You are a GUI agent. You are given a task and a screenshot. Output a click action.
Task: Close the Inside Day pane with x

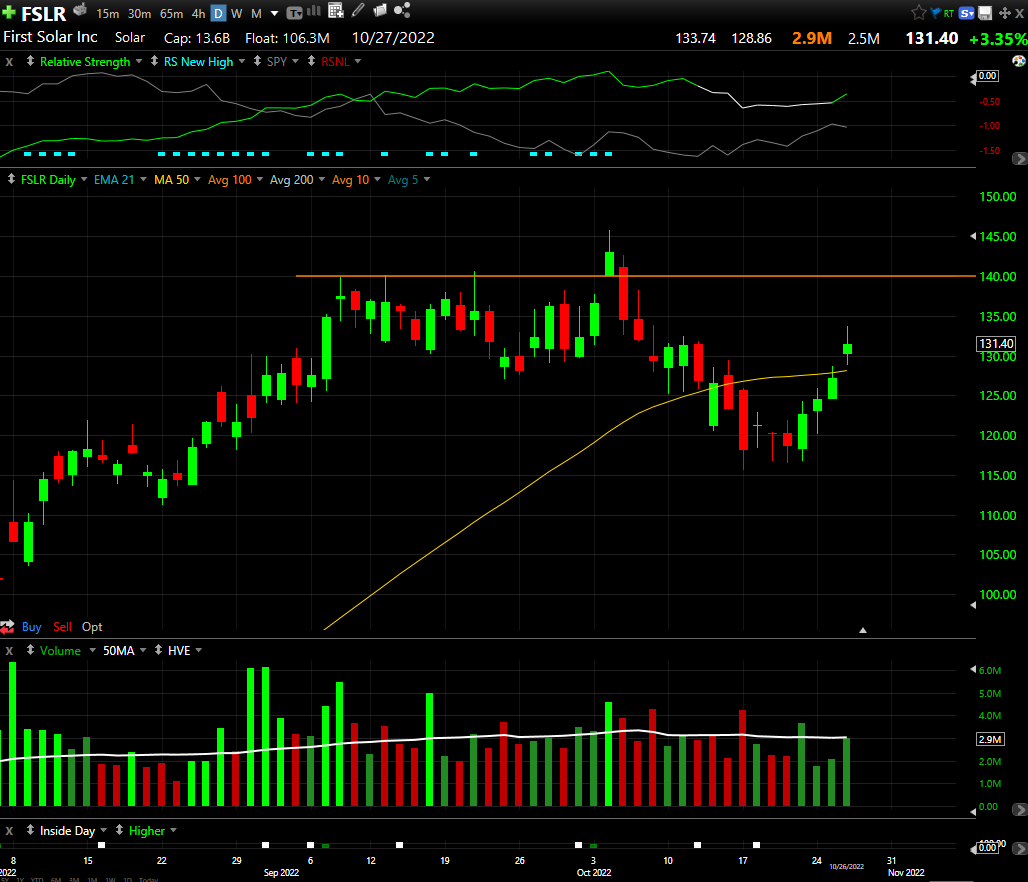[9, 831]
